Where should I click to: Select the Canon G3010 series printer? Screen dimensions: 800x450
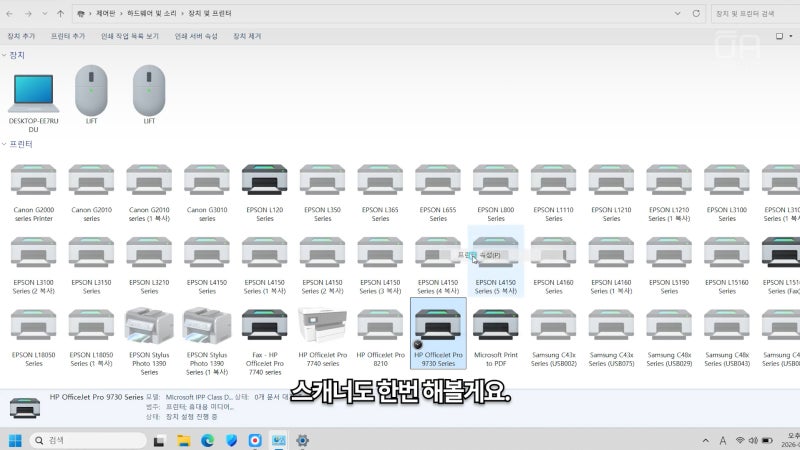207,192
